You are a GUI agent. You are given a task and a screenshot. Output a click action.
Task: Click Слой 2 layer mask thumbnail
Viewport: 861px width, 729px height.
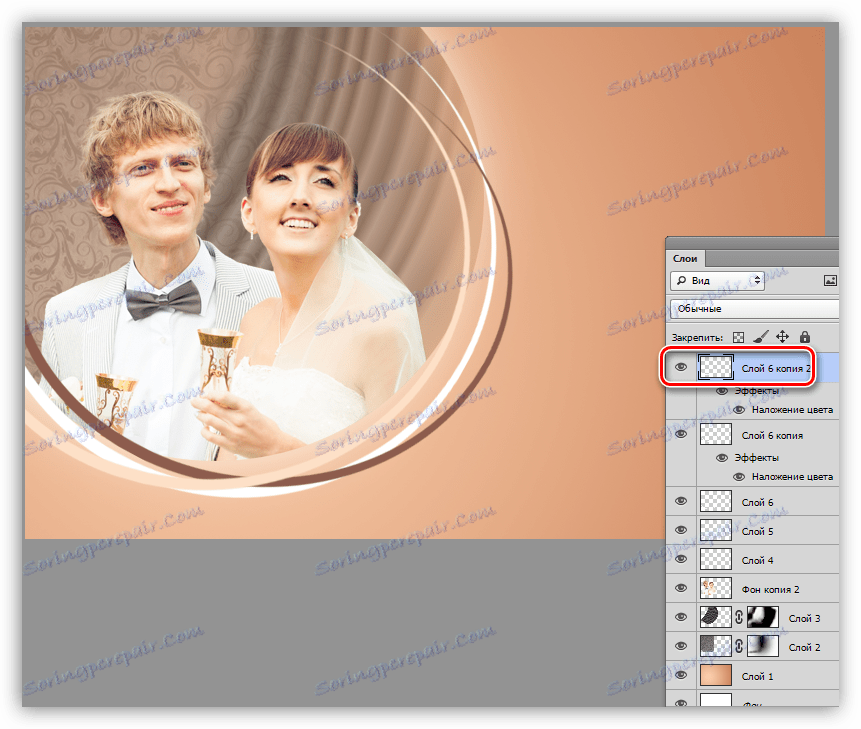[763, 646]
